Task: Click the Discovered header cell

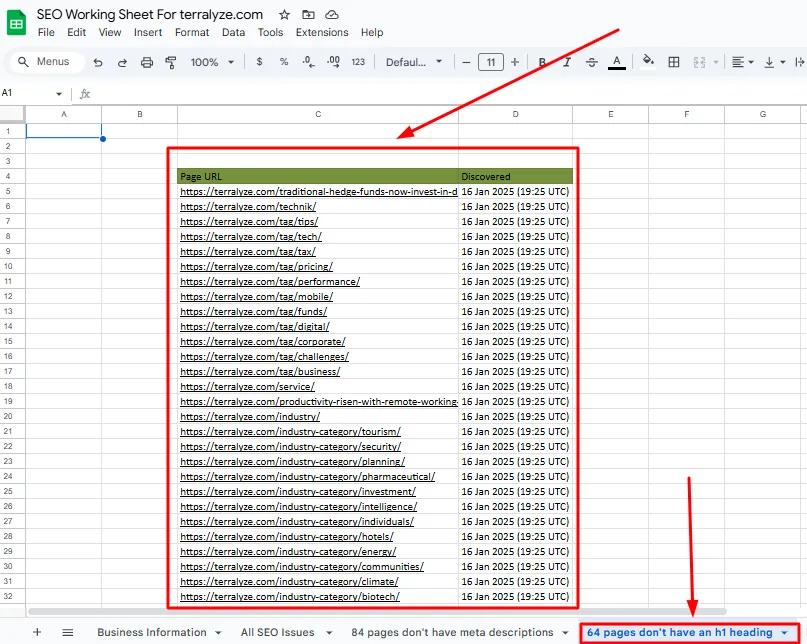Action: (515, 177)
